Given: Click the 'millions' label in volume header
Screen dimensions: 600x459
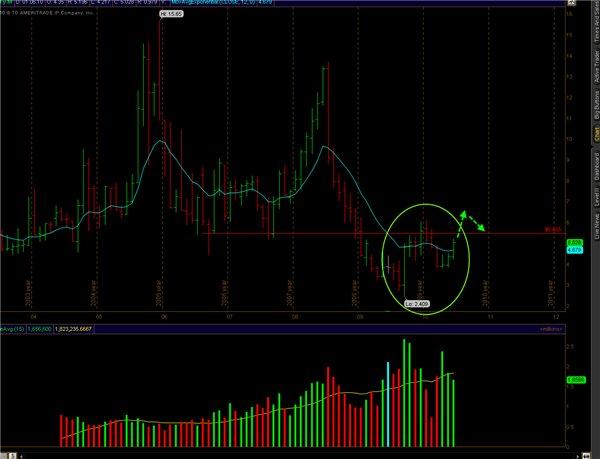Looking at the screenshot, I should tap(551, 329).
